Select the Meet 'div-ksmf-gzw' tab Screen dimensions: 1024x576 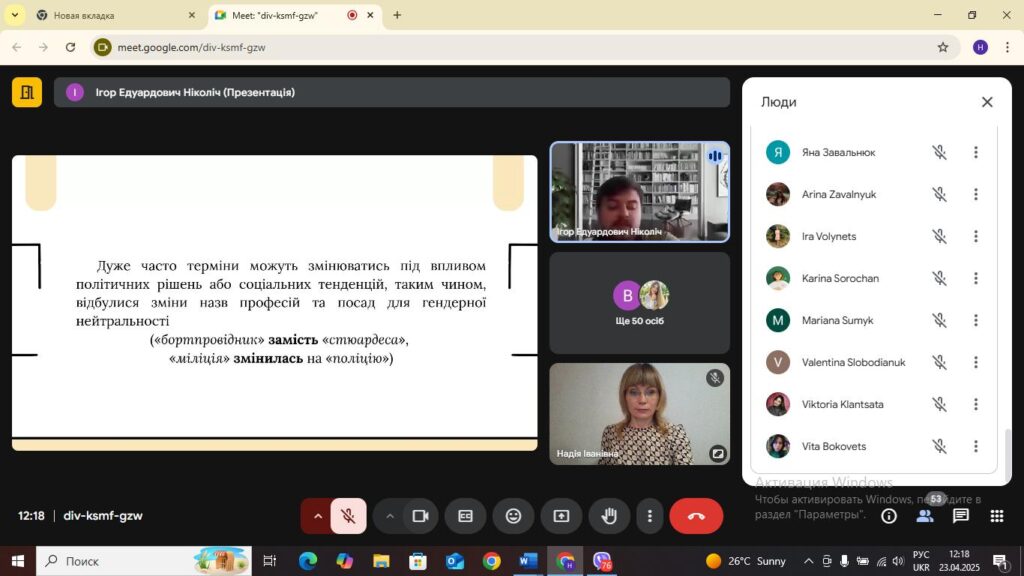[x=293, y=15]
